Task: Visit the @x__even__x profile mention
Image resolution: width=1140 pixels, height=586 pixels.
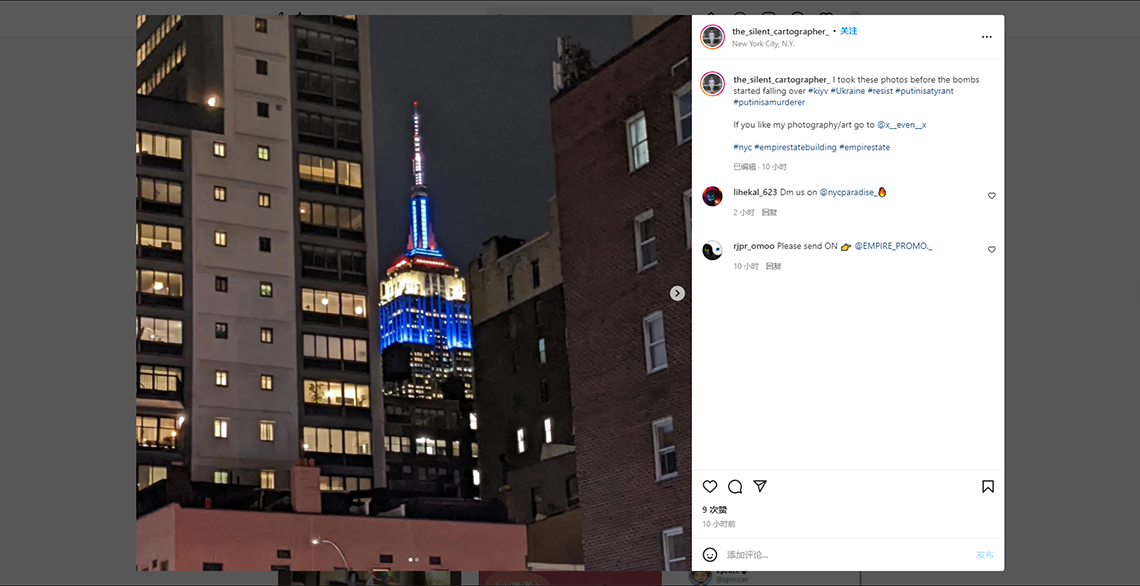Action: [x=902, y=125]
